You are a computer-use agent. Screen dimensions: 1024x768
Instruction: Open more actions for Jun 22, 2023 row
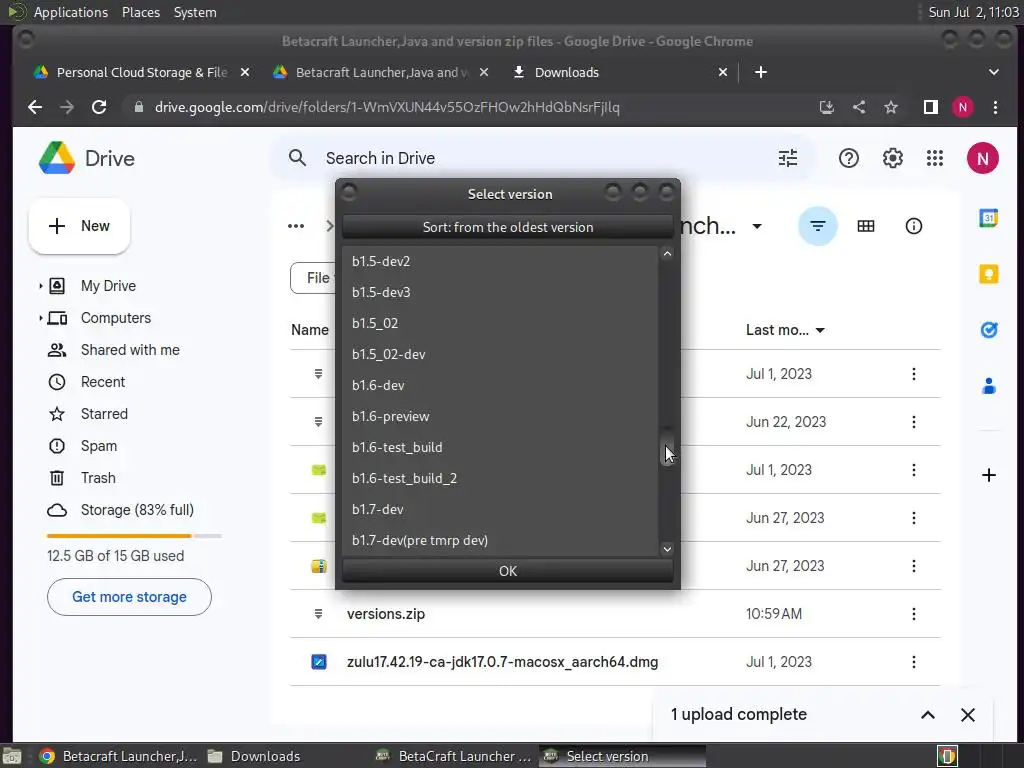[913, 422]
